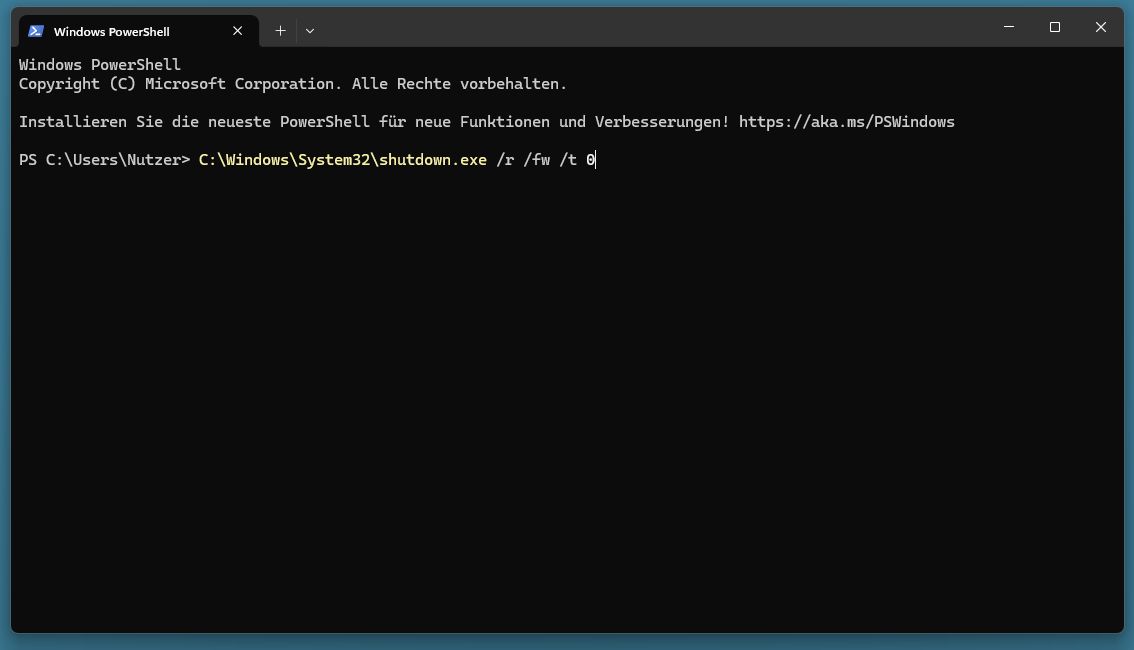
Task: Minimize the terminal window
Action: tap(1009, 27)
